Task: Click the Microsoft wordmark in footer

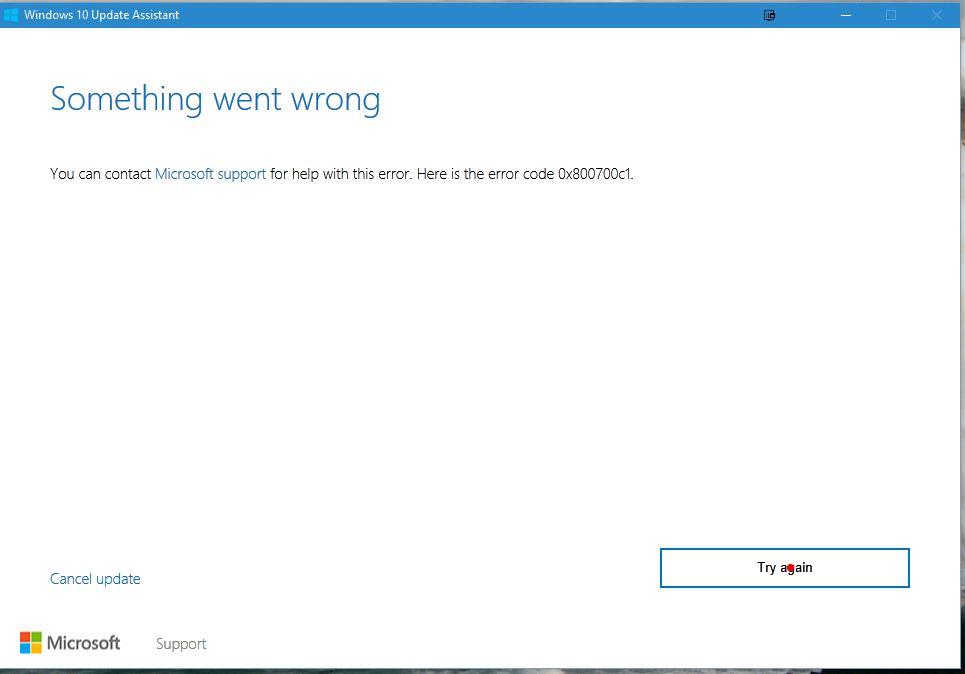Action: 84,643
